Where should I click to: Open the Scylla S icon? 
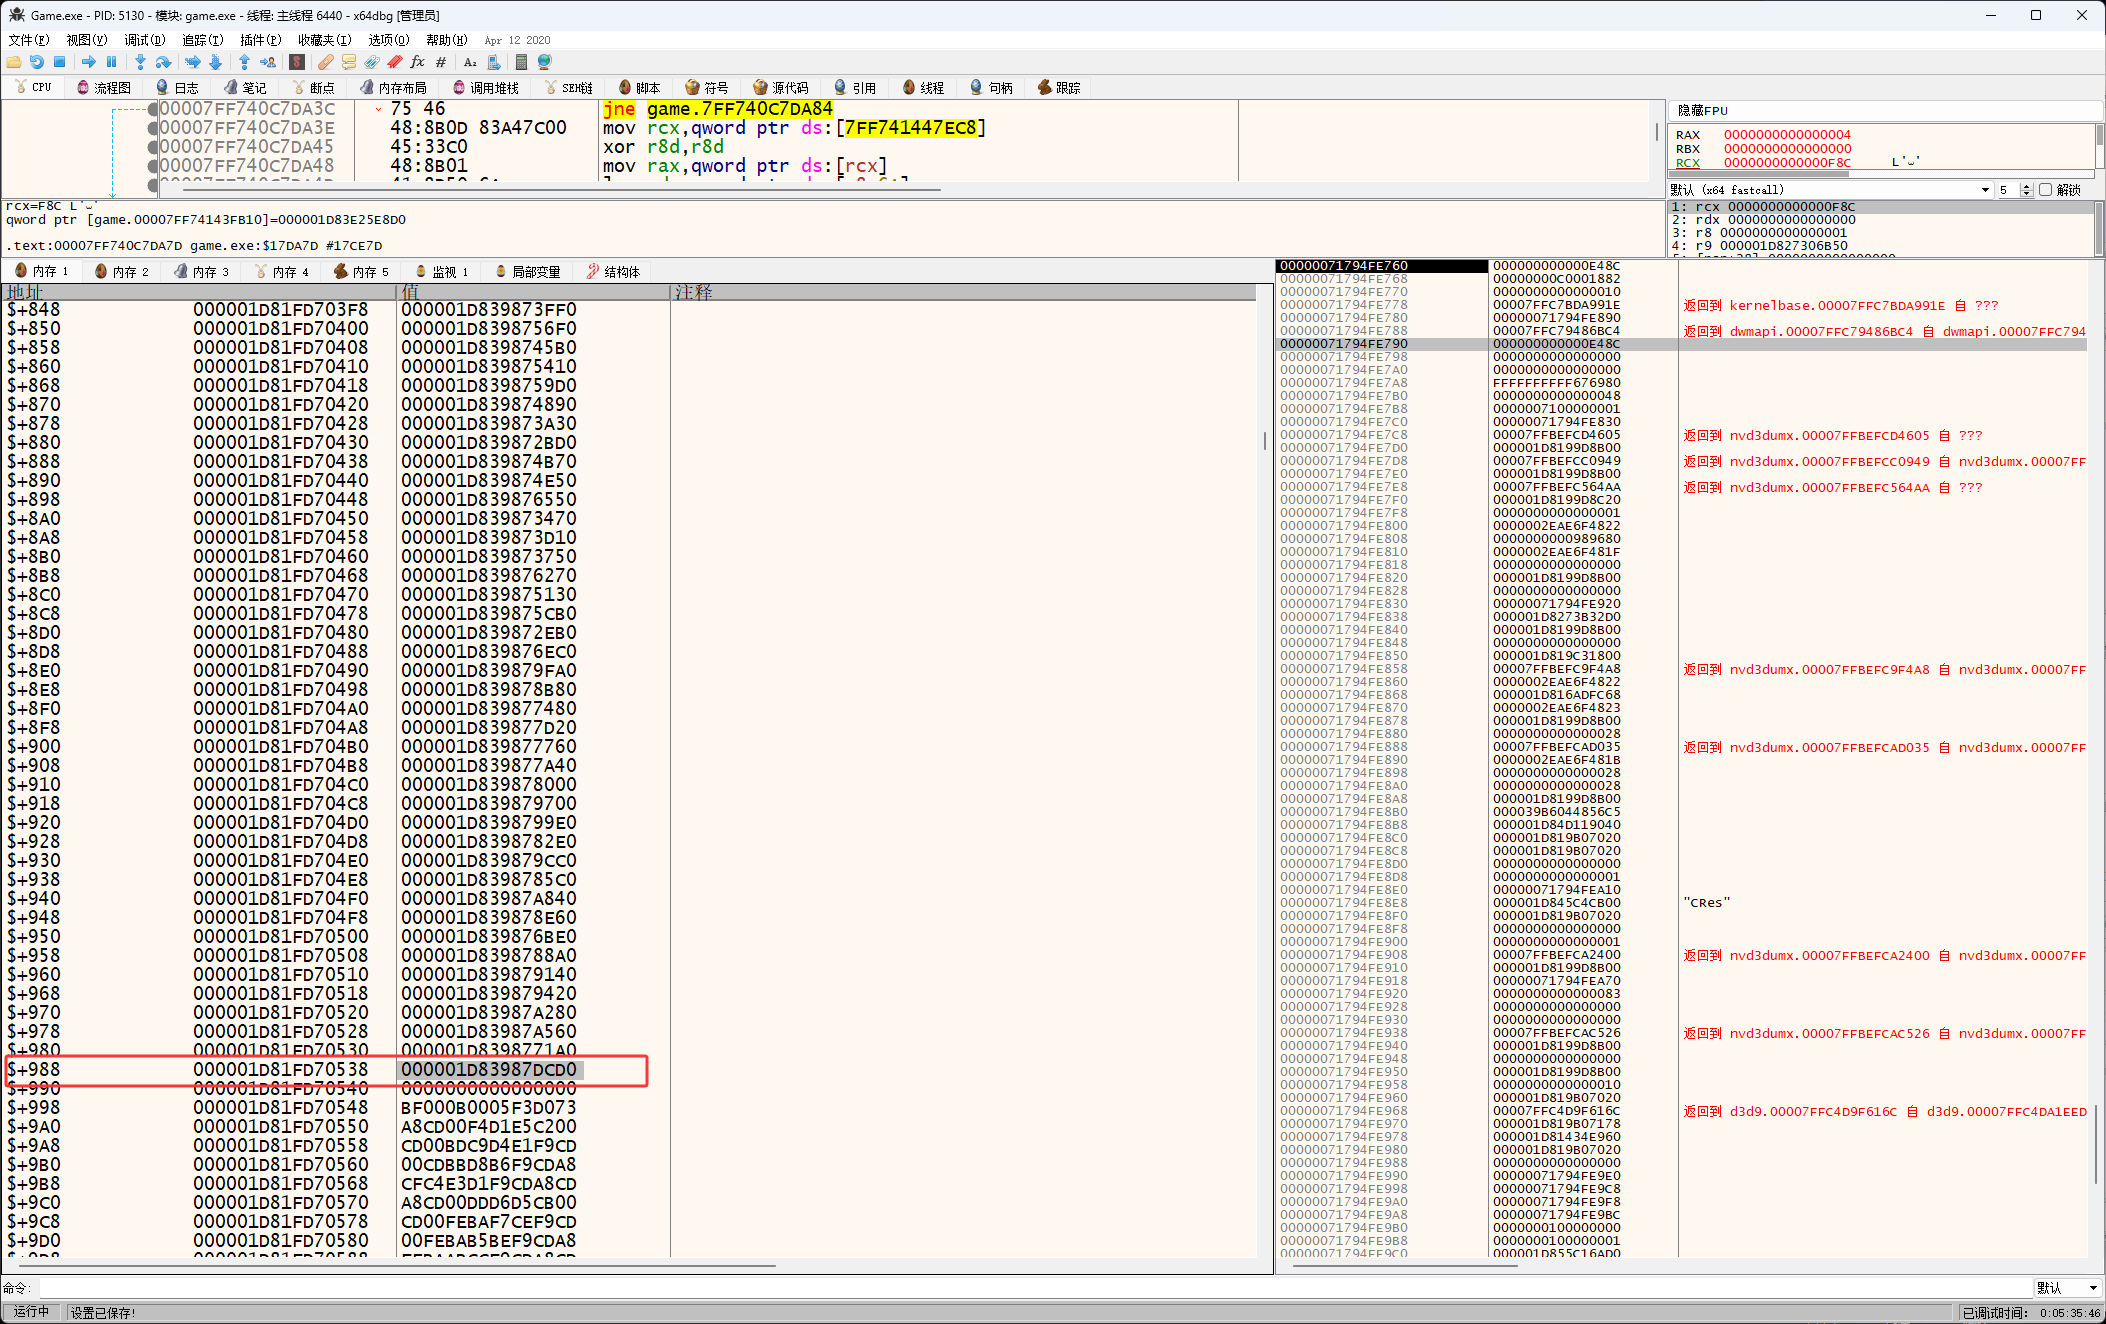tap(297, 62)
